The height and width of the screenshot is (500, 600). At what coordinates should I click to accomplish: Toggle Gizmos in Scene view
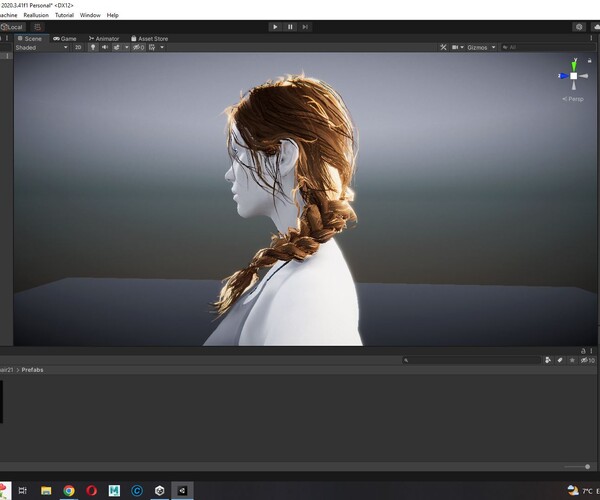477,47
